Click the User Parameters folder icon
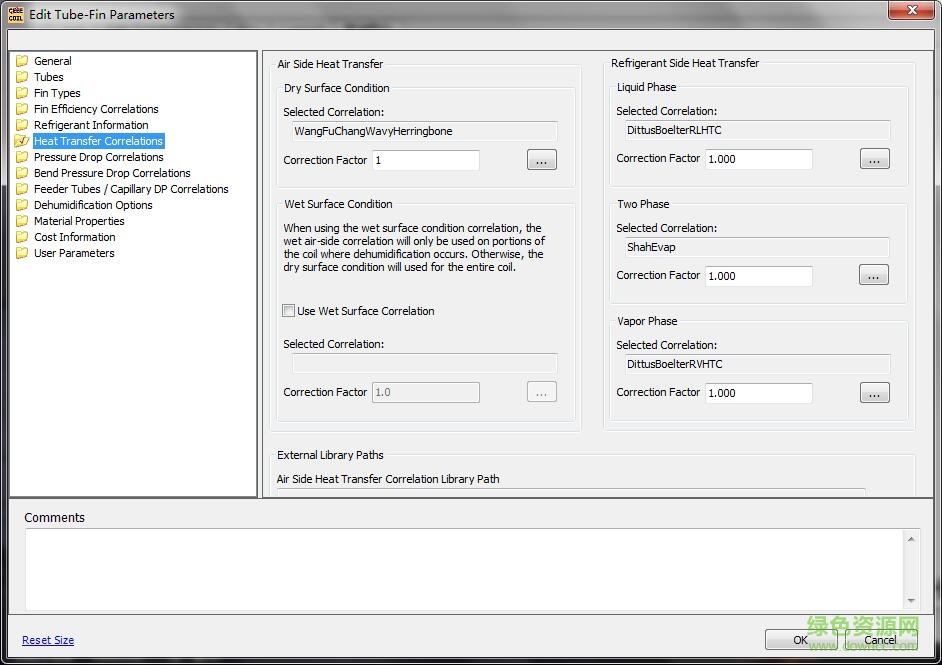942x665 pixels. [x=22, y=253]
